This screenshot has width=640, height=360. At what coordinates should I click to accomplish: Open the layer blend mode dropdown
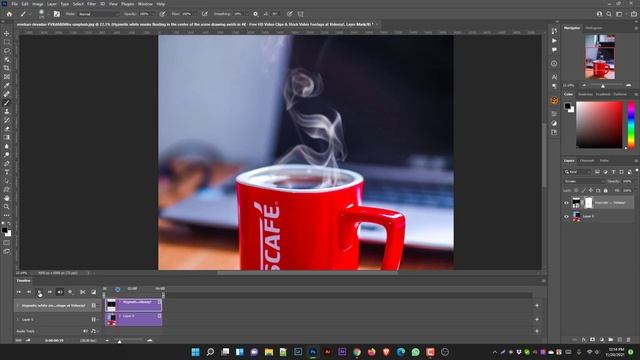583,181
